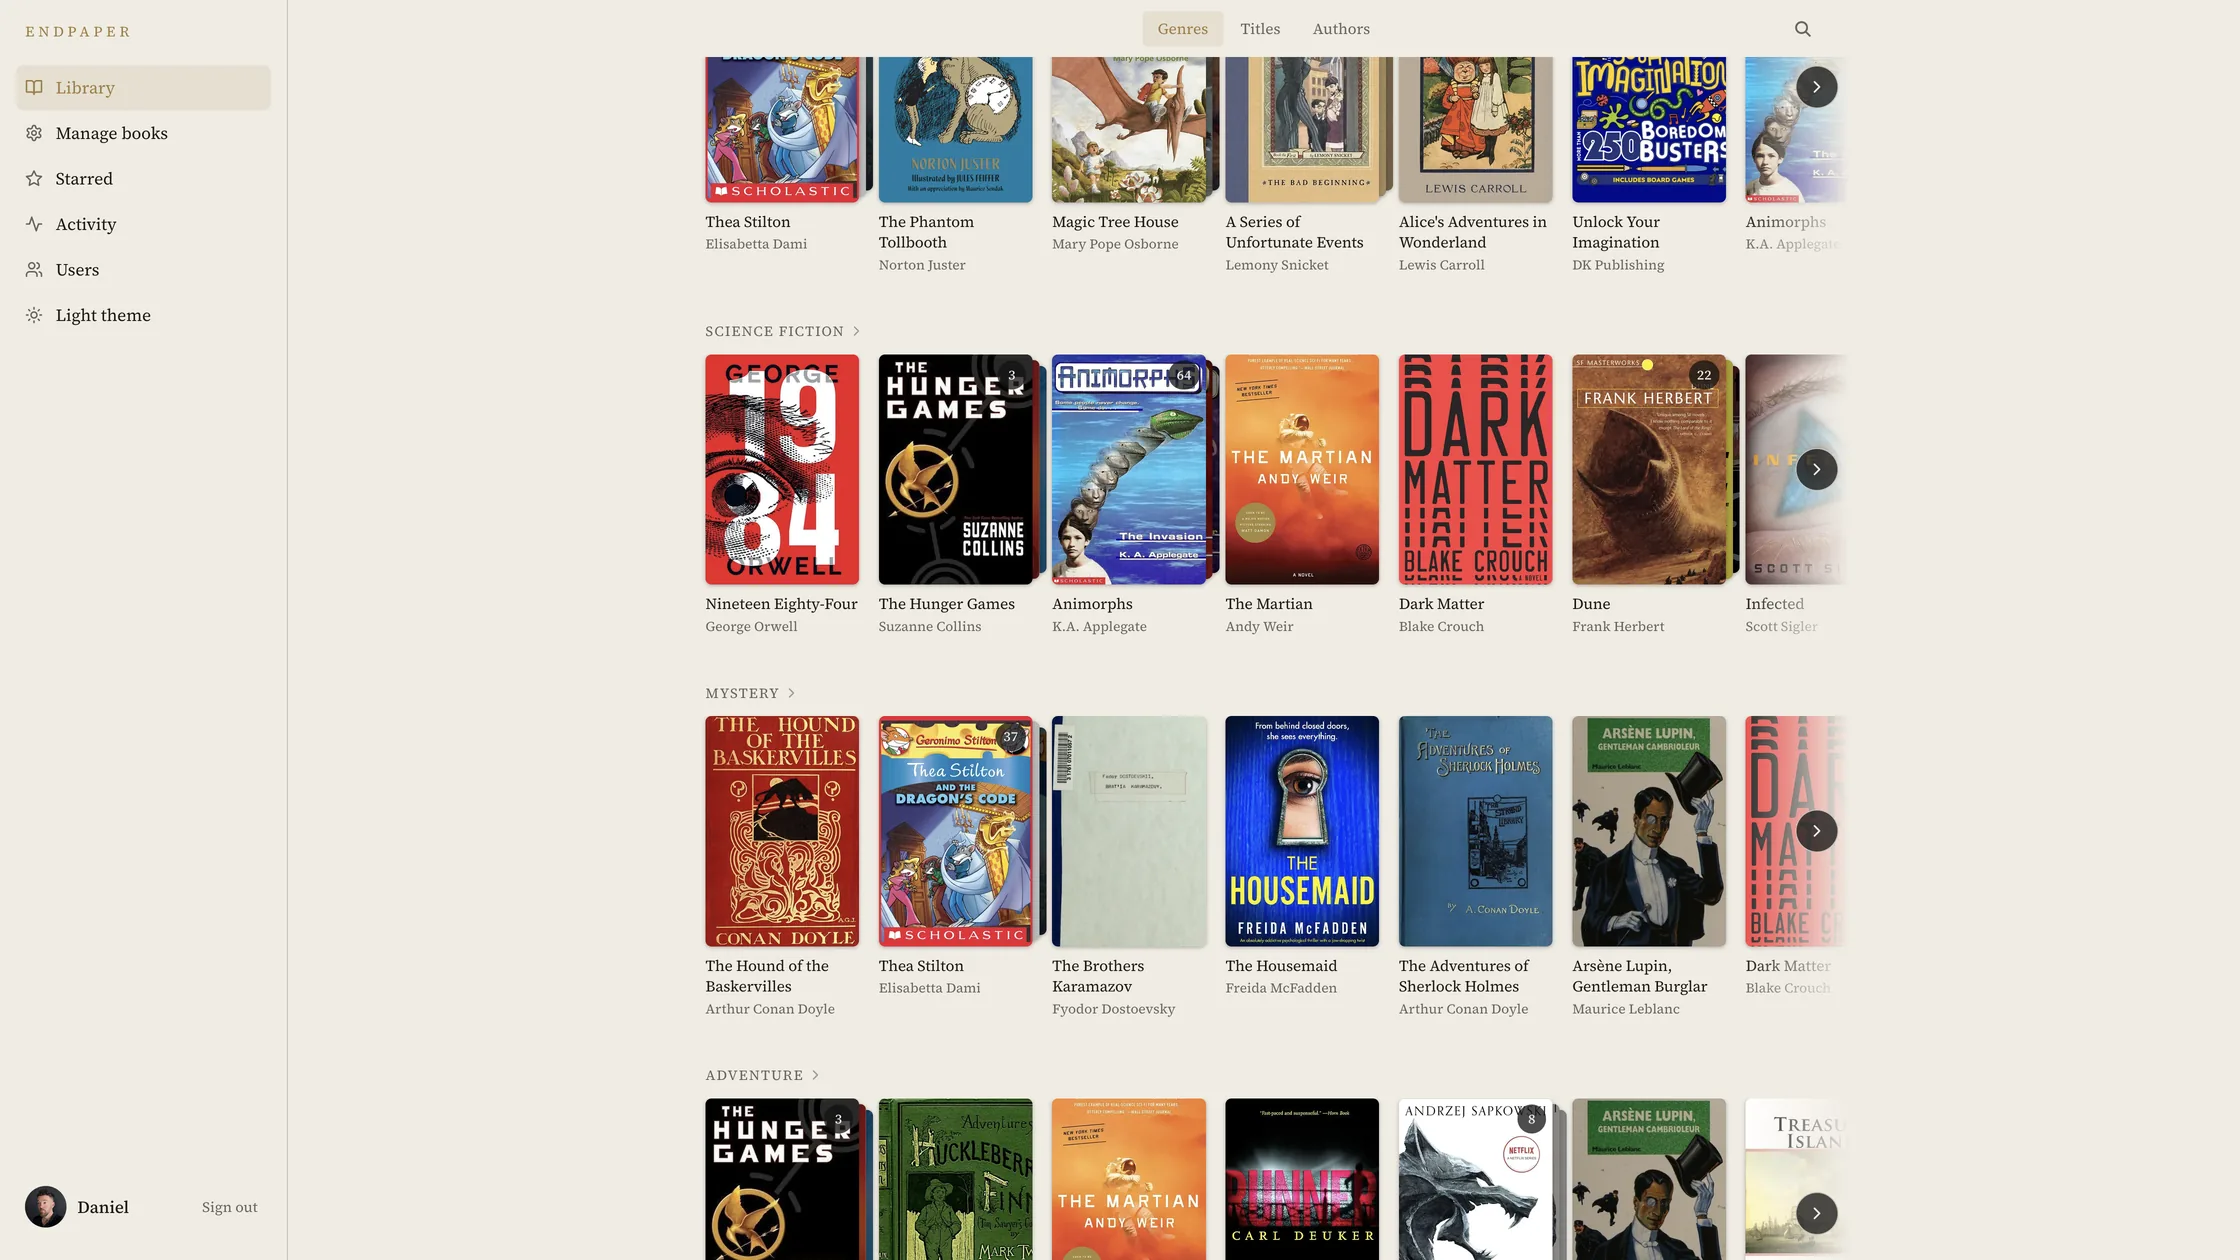2240x1260 pixels.
Task: Open The Housemaid cover
Action: coord(1302,831)
